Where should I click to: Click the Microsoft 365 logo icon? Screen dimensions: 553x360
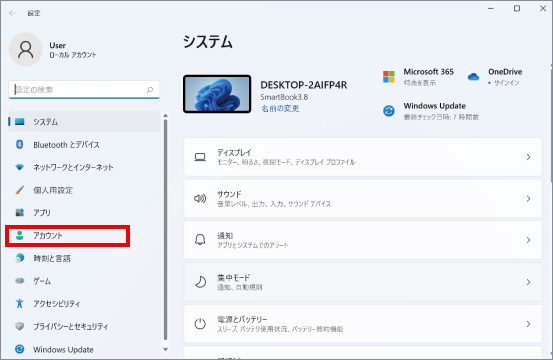click(x=389, y=77)
